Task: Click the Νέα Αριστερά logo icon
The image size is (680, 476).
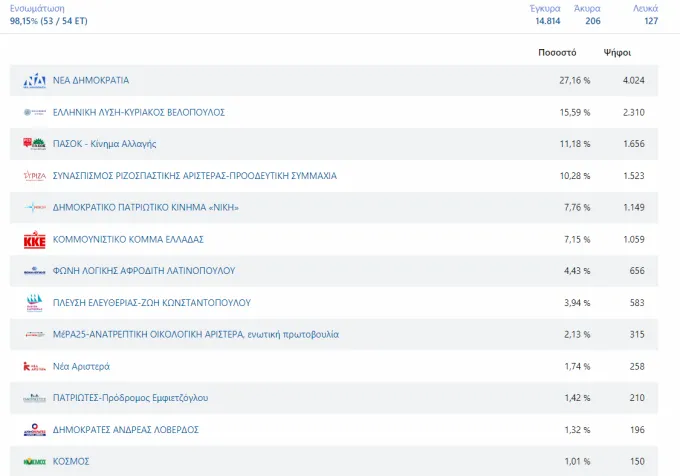Action: (x=34, y=366)
